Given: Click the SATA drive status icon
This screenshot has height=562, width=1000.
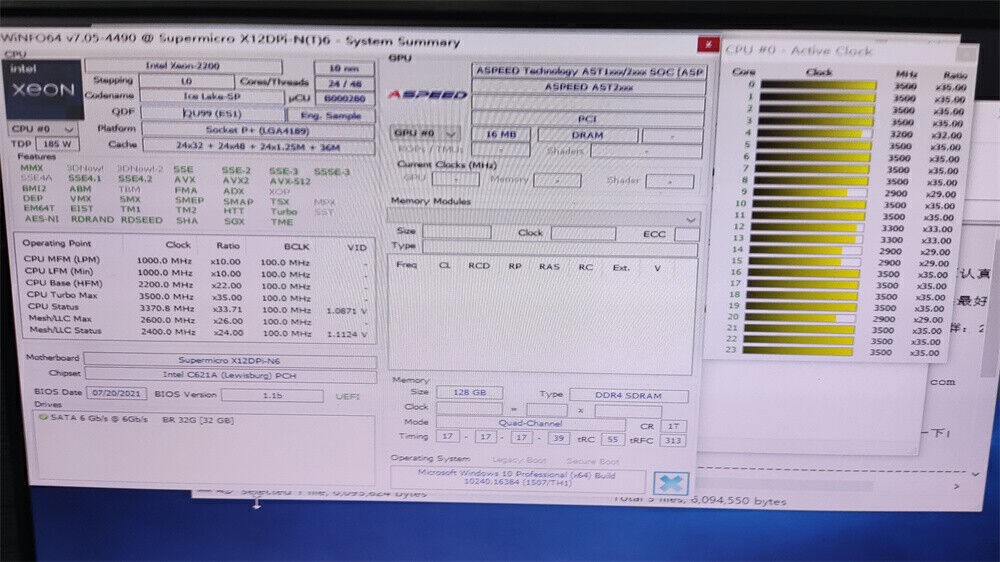Looking at the screenshot, I should point(43,417).
